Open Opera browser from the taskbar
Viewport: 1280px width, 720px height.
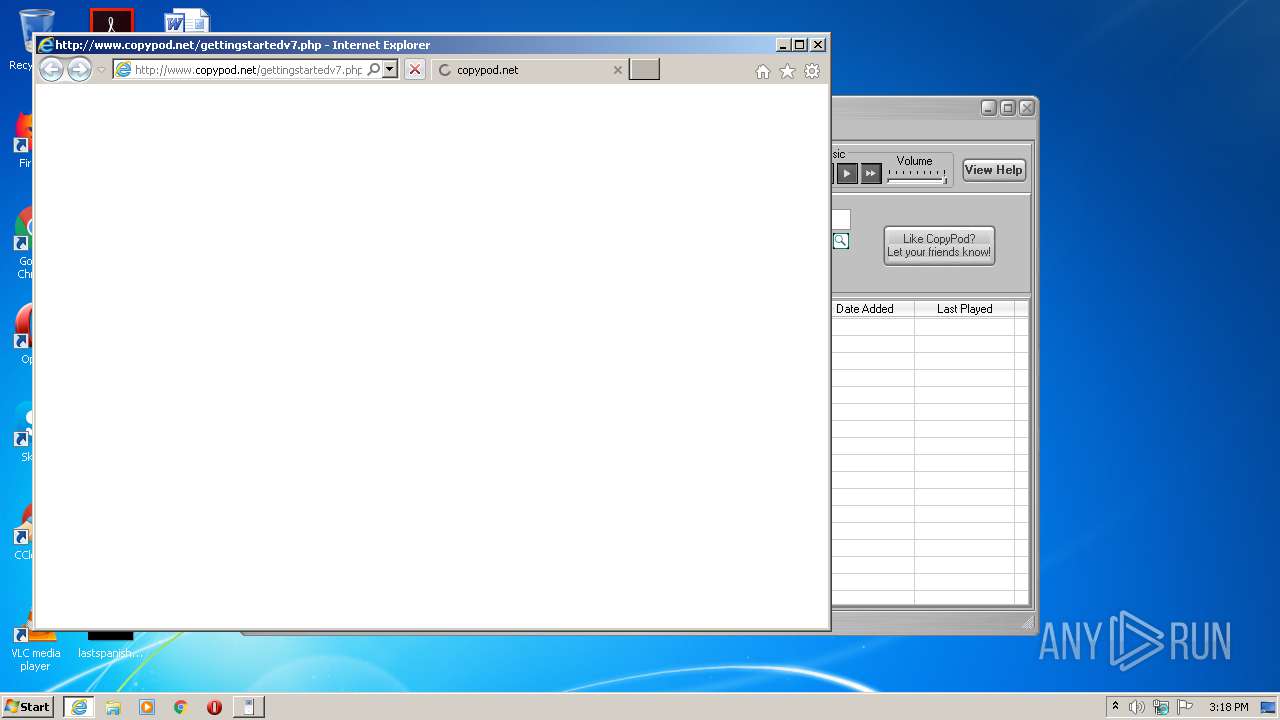click(214, 707)
